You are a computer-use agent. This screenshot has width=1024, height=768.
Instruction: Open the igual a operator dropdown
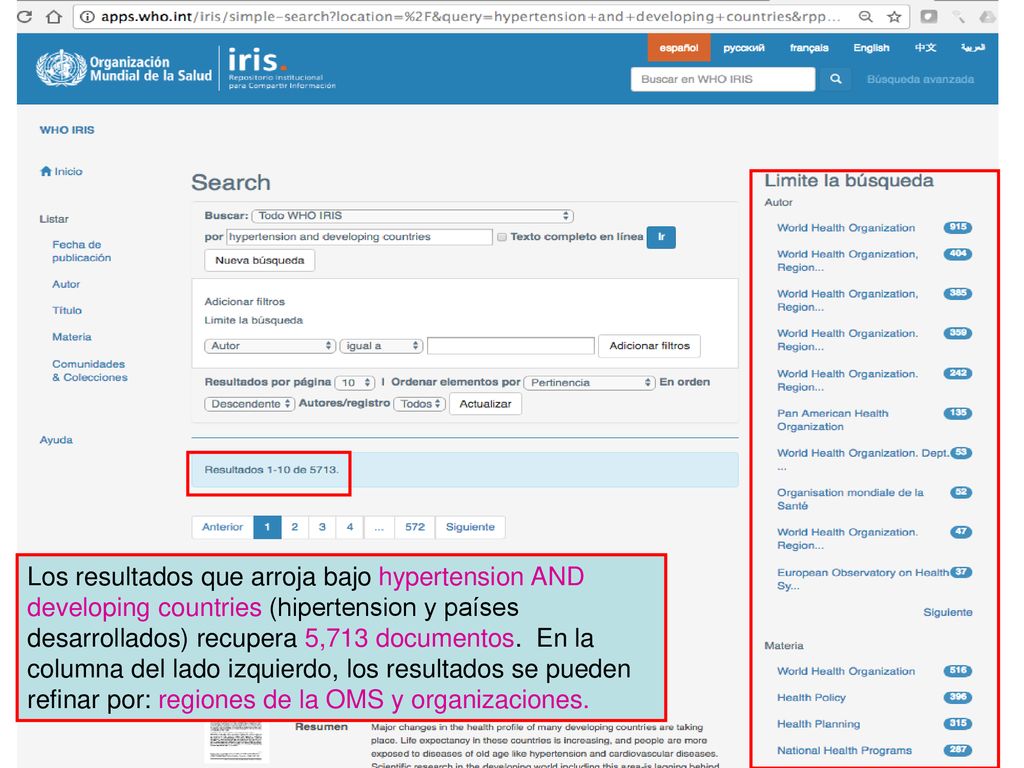381,345
